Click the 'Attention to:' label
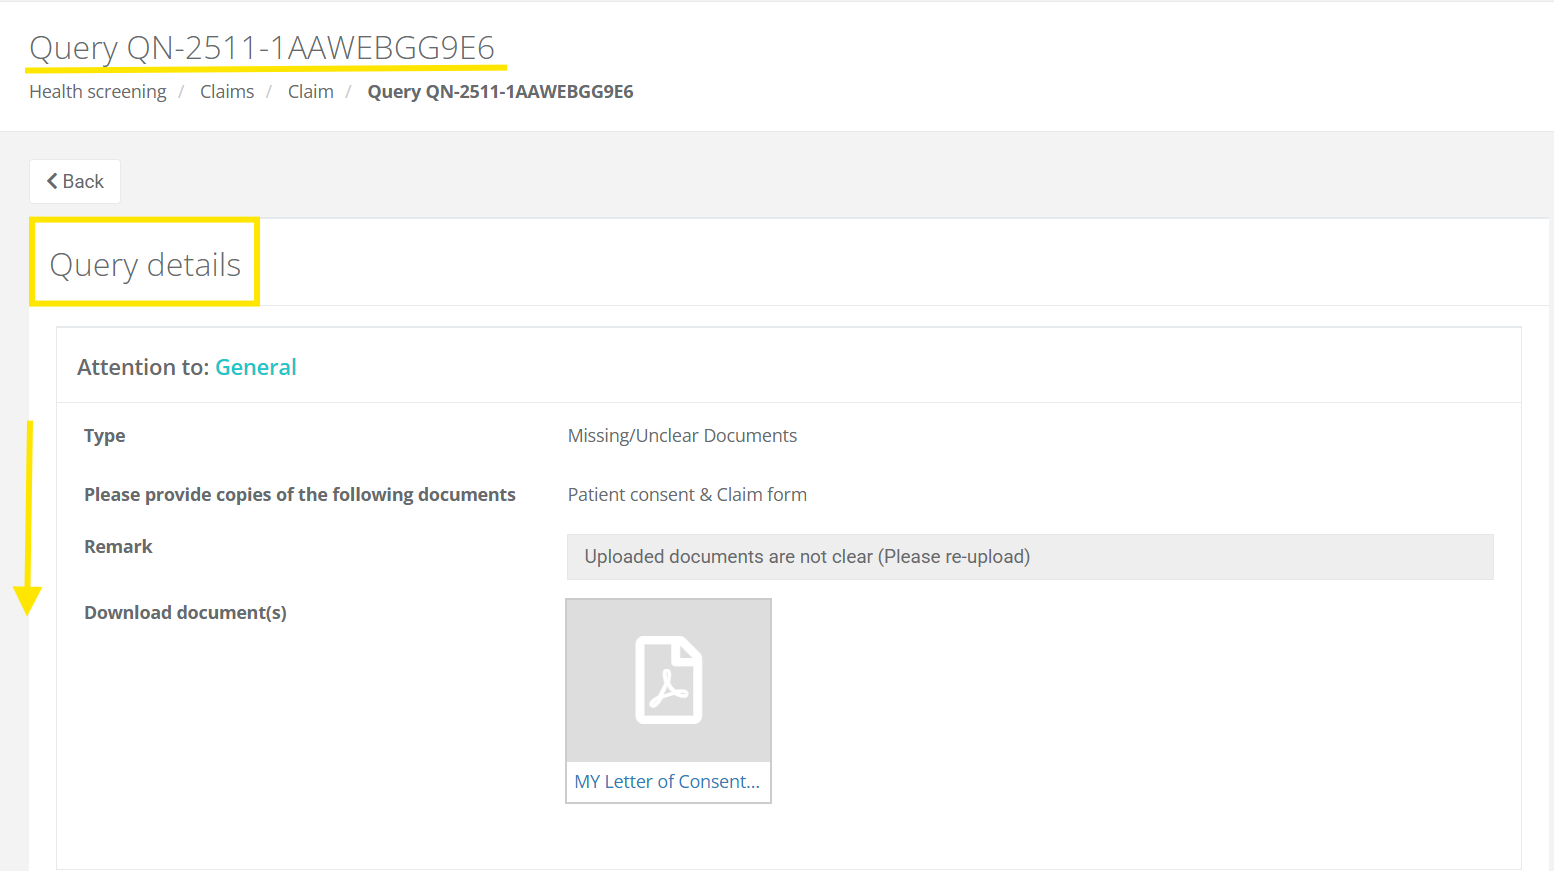1554x871 pixels. [143, 368]
